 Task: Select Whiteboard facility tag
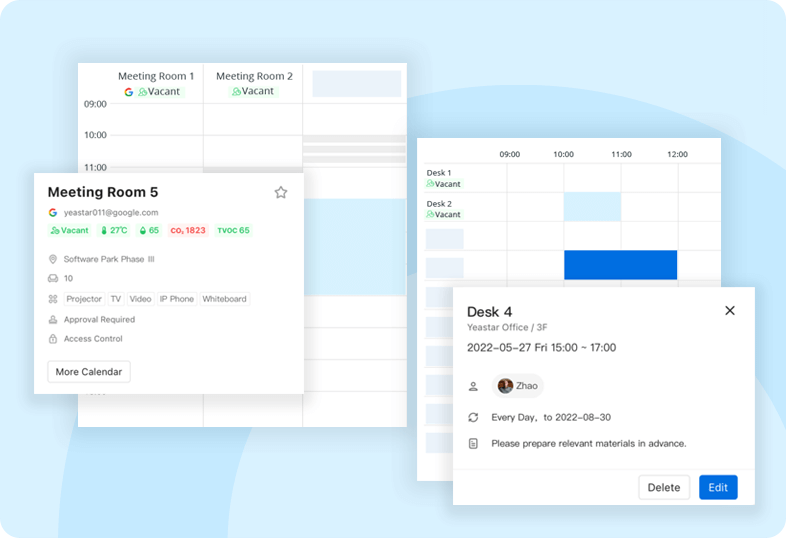point(225,299)
